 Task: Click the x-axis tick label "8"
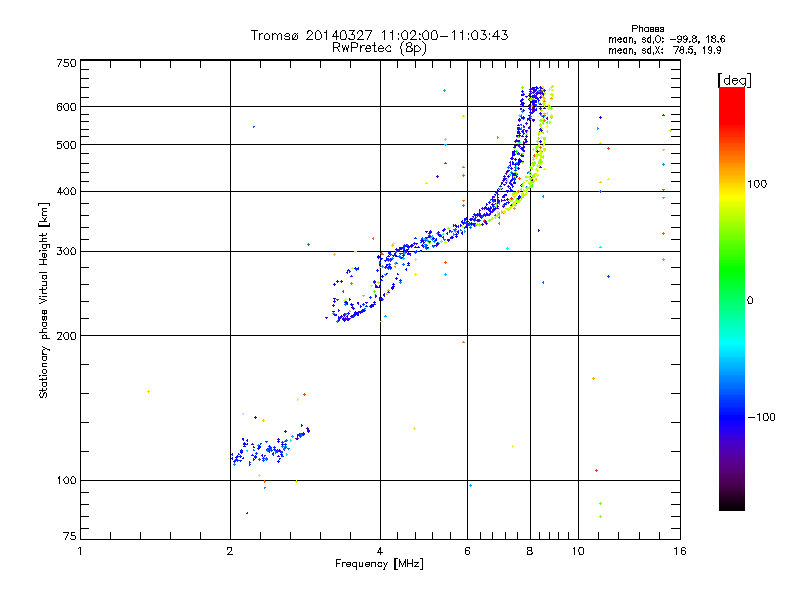530,551
